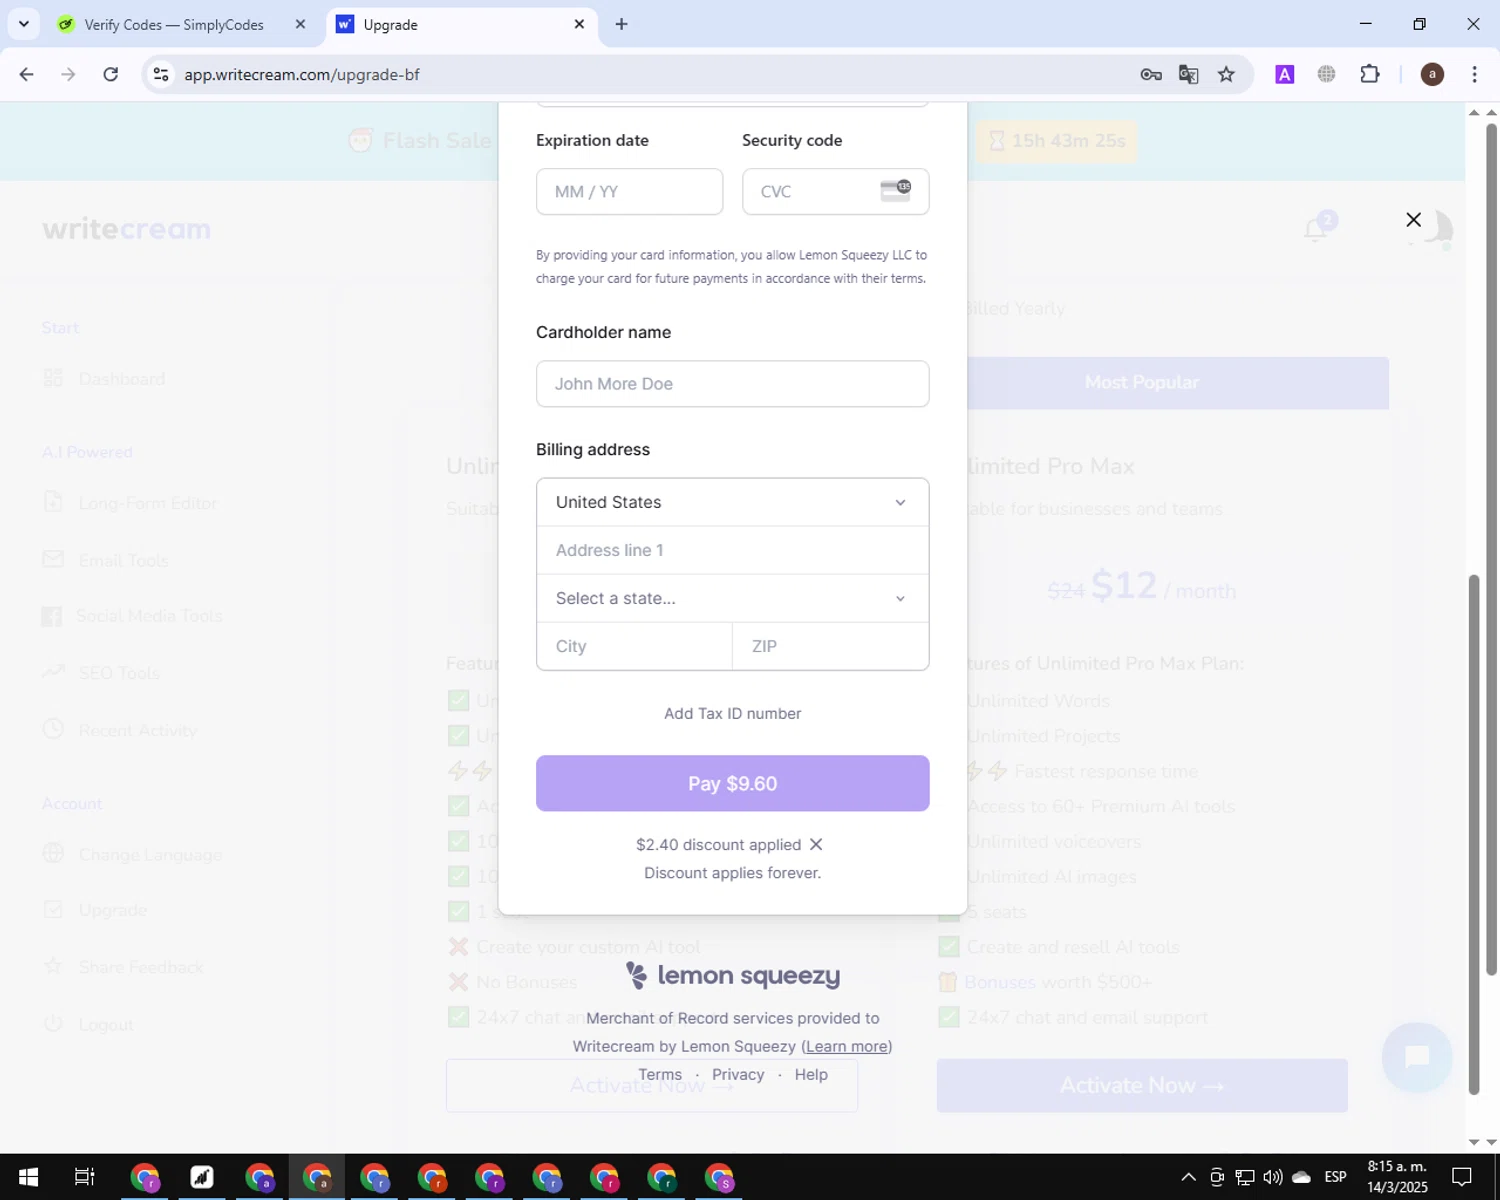1500x1200 pixels.
Task: Switch the ESP input language
Action: click(1335, 1177)
